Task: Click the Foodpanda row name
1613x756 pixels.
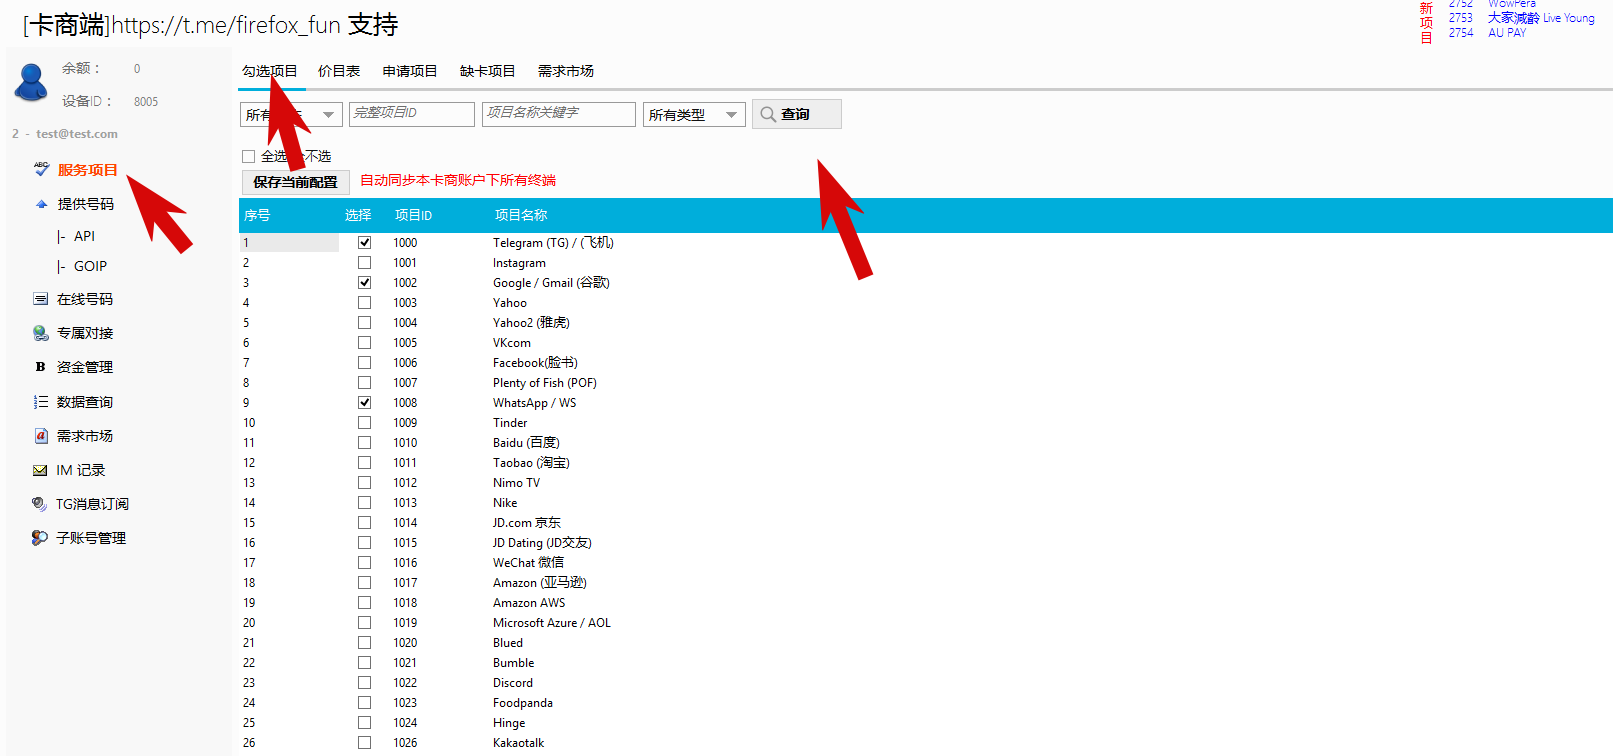Action: click(523, 703)
